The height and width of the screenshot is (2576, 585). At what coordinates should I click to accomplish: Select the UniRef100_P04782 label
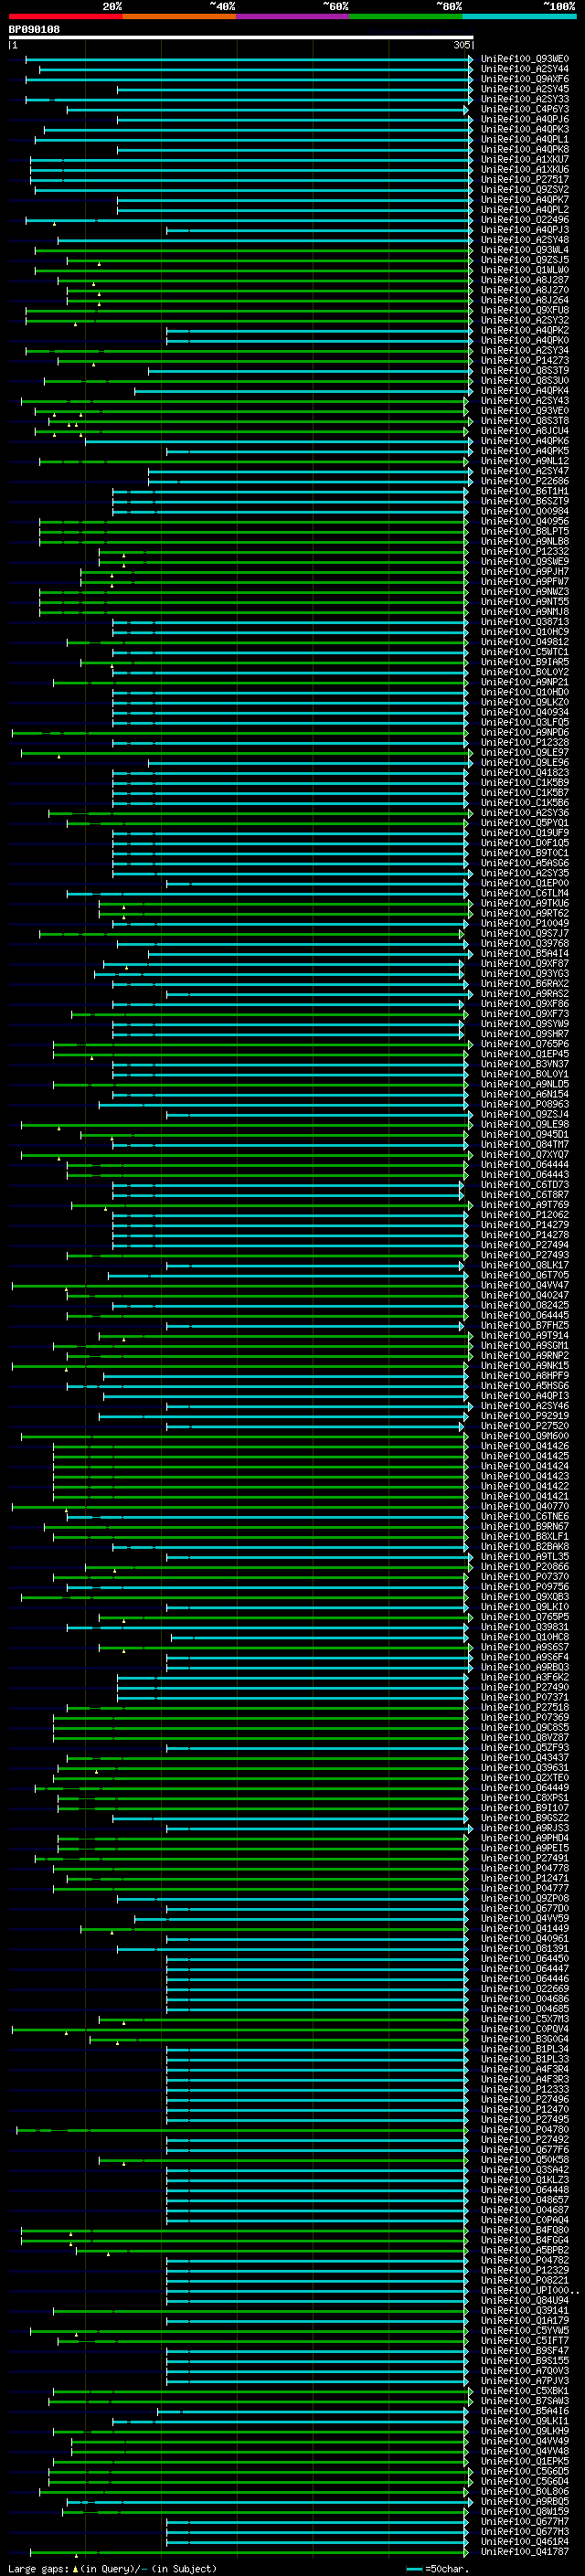tap(525, 2260)
